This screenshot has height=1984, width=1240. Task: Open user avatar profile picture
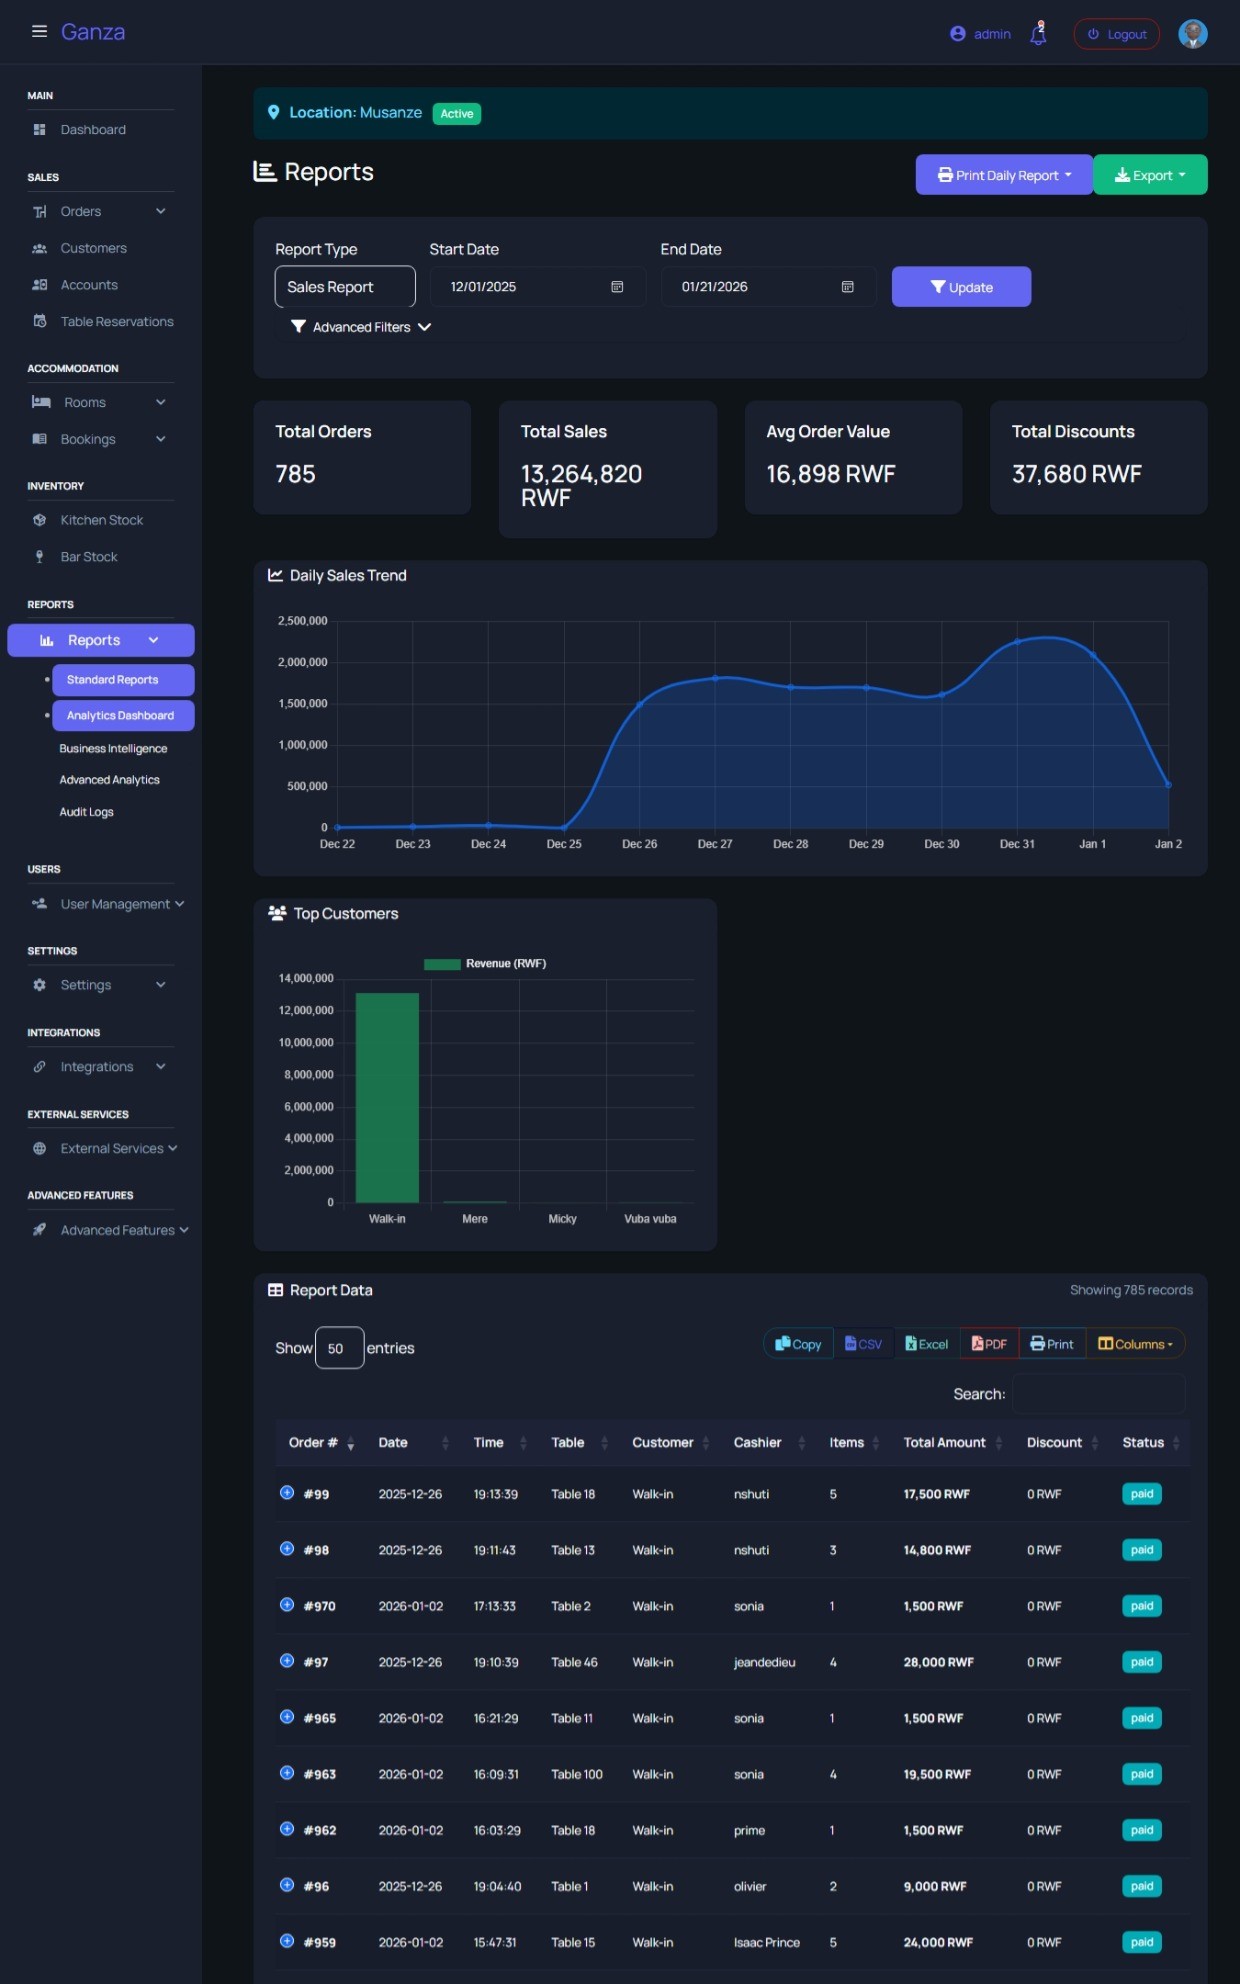(x=1192, y=33)
